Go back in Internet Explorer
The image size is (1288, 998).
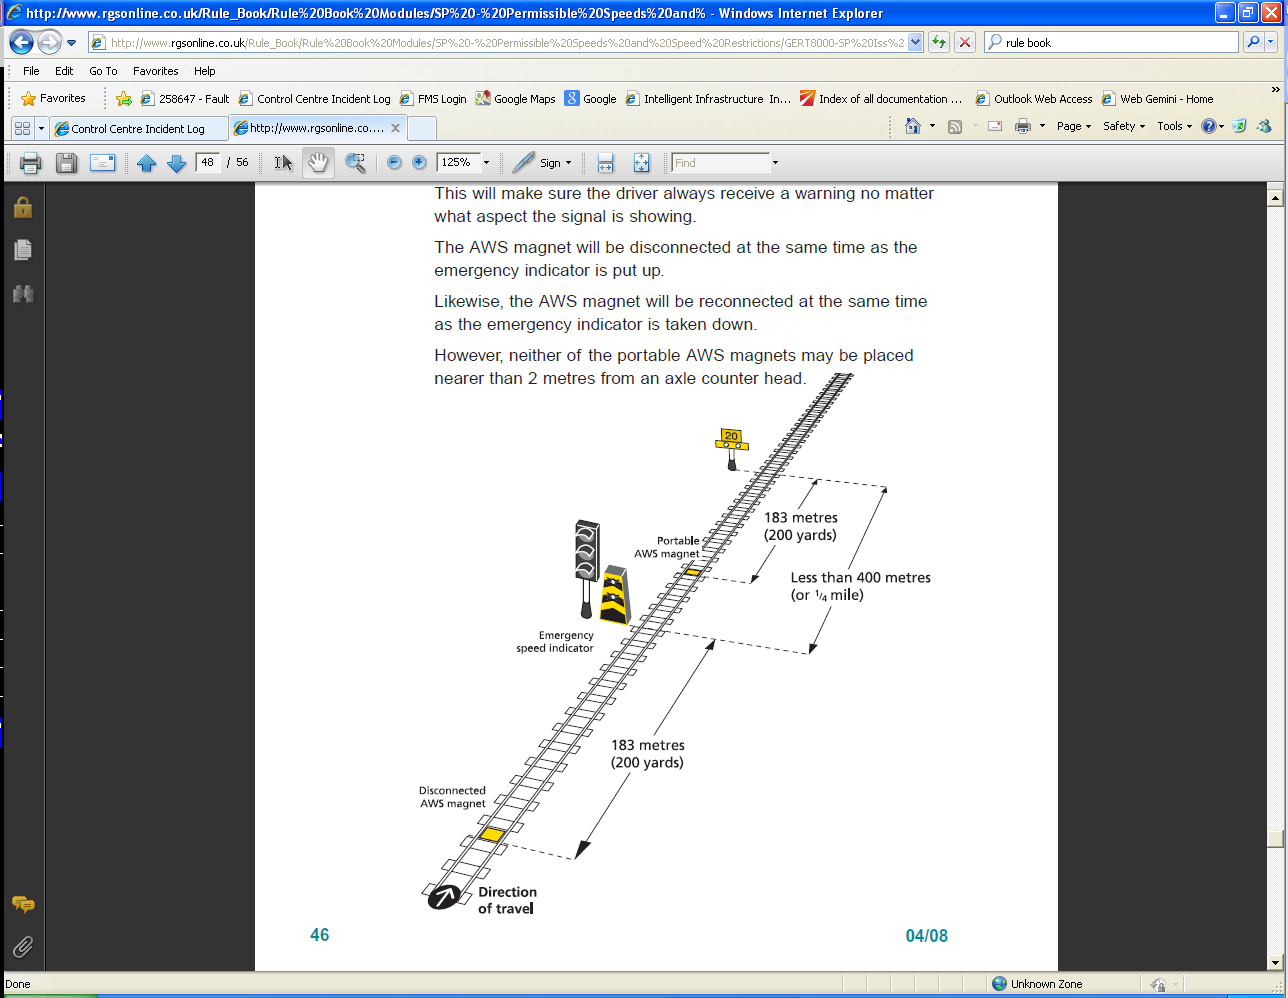coord(22,43)
